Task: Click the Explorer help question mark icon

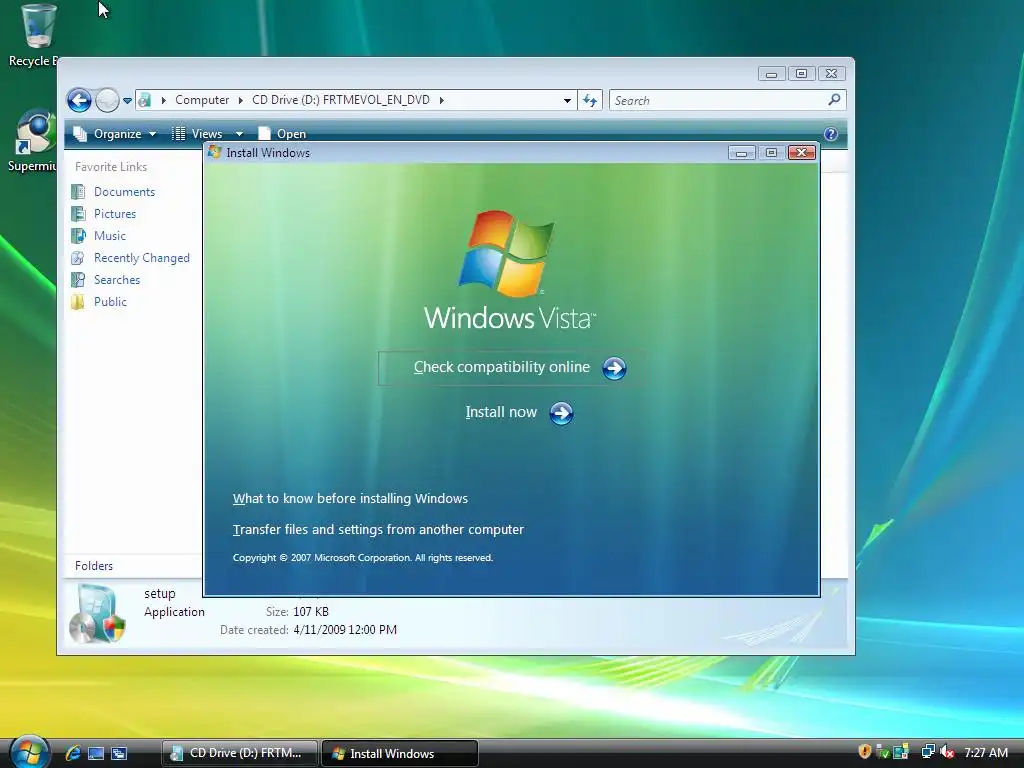Action: click(x=831, y=134)
